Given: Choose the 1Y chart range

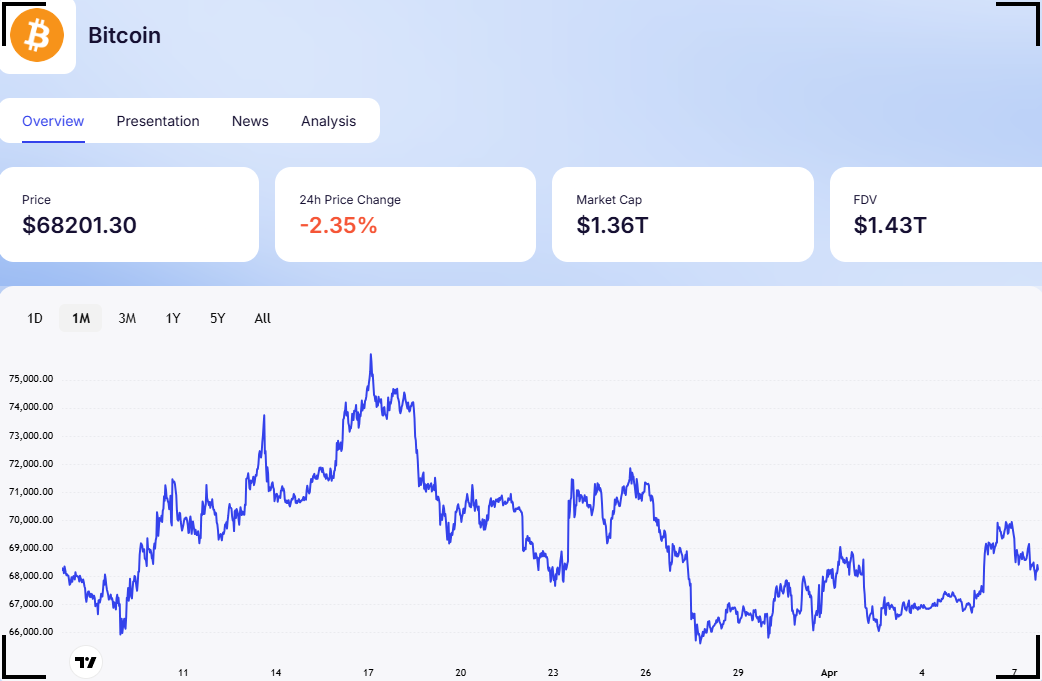Looking at the screenshot, I should click(173, 318).
